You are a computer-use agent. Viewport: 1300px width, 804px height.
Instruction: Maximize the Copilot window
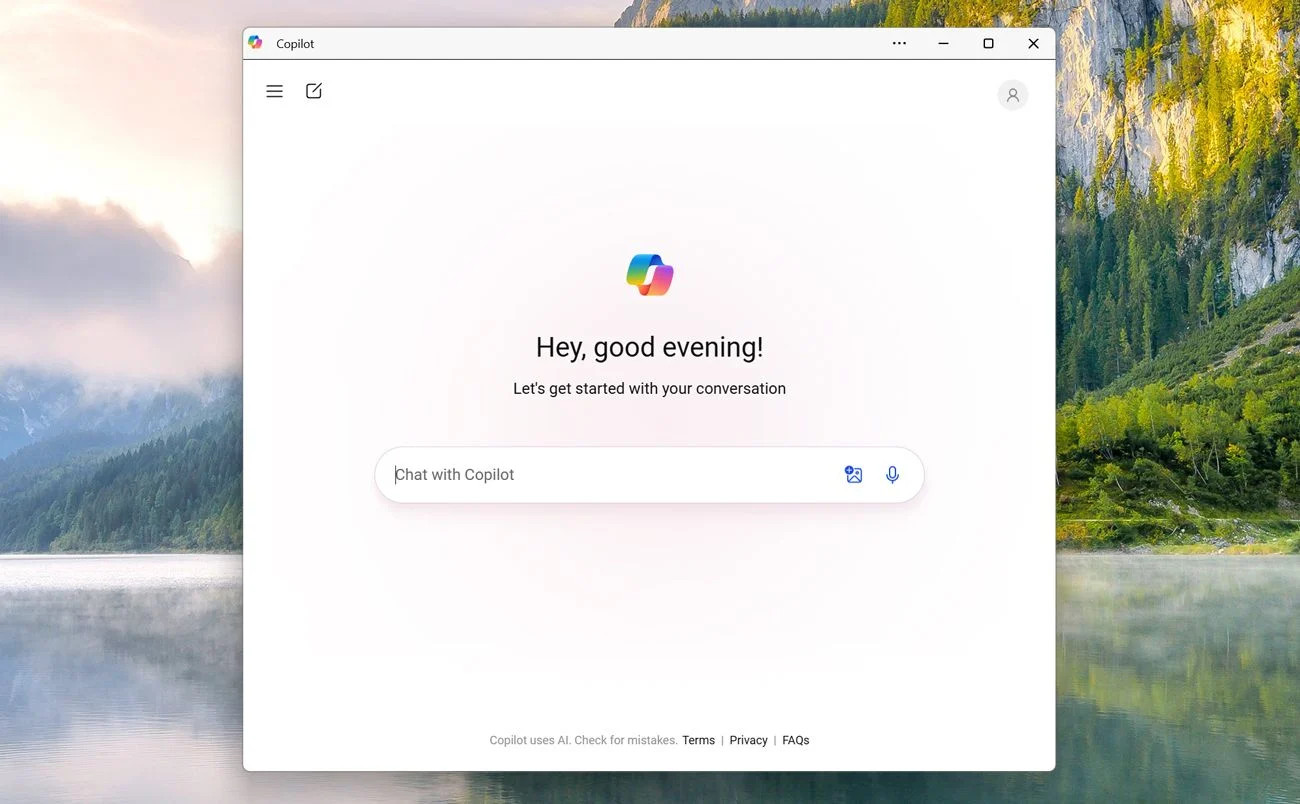[988, 43]
